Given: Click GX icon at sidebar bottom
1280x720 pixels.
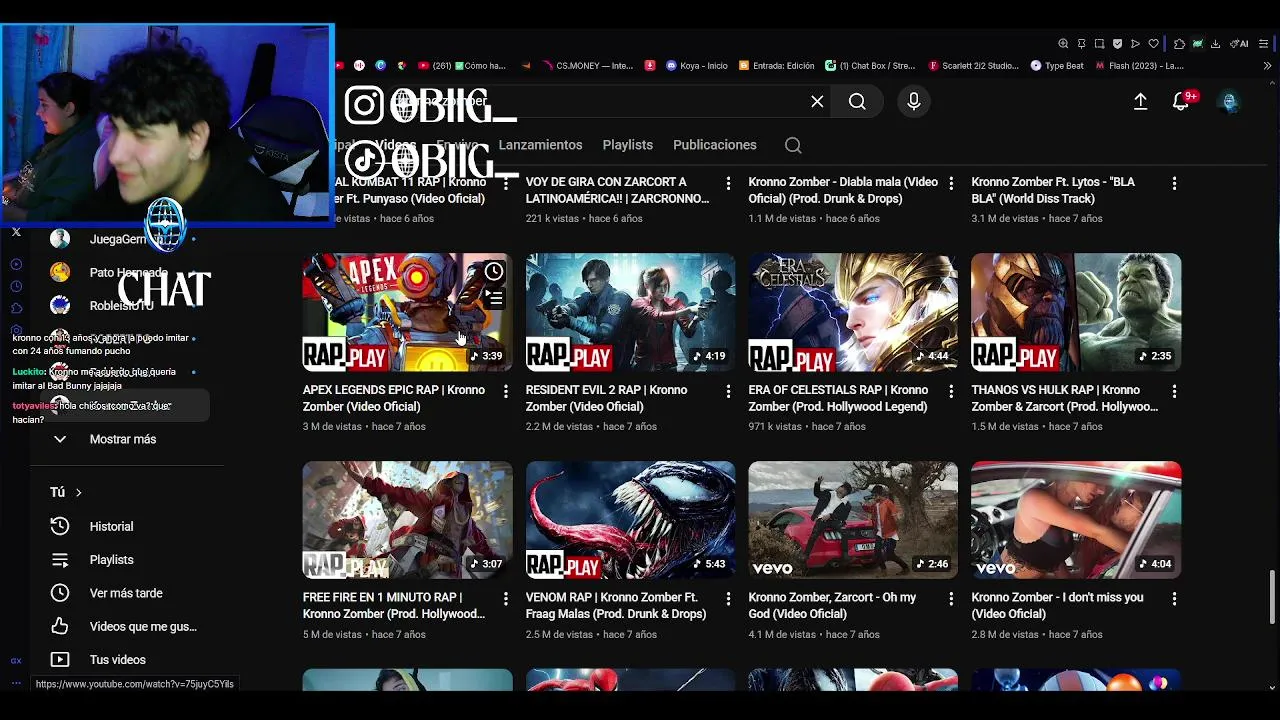Looking at the screenshot, I should (x=16, y=660).
